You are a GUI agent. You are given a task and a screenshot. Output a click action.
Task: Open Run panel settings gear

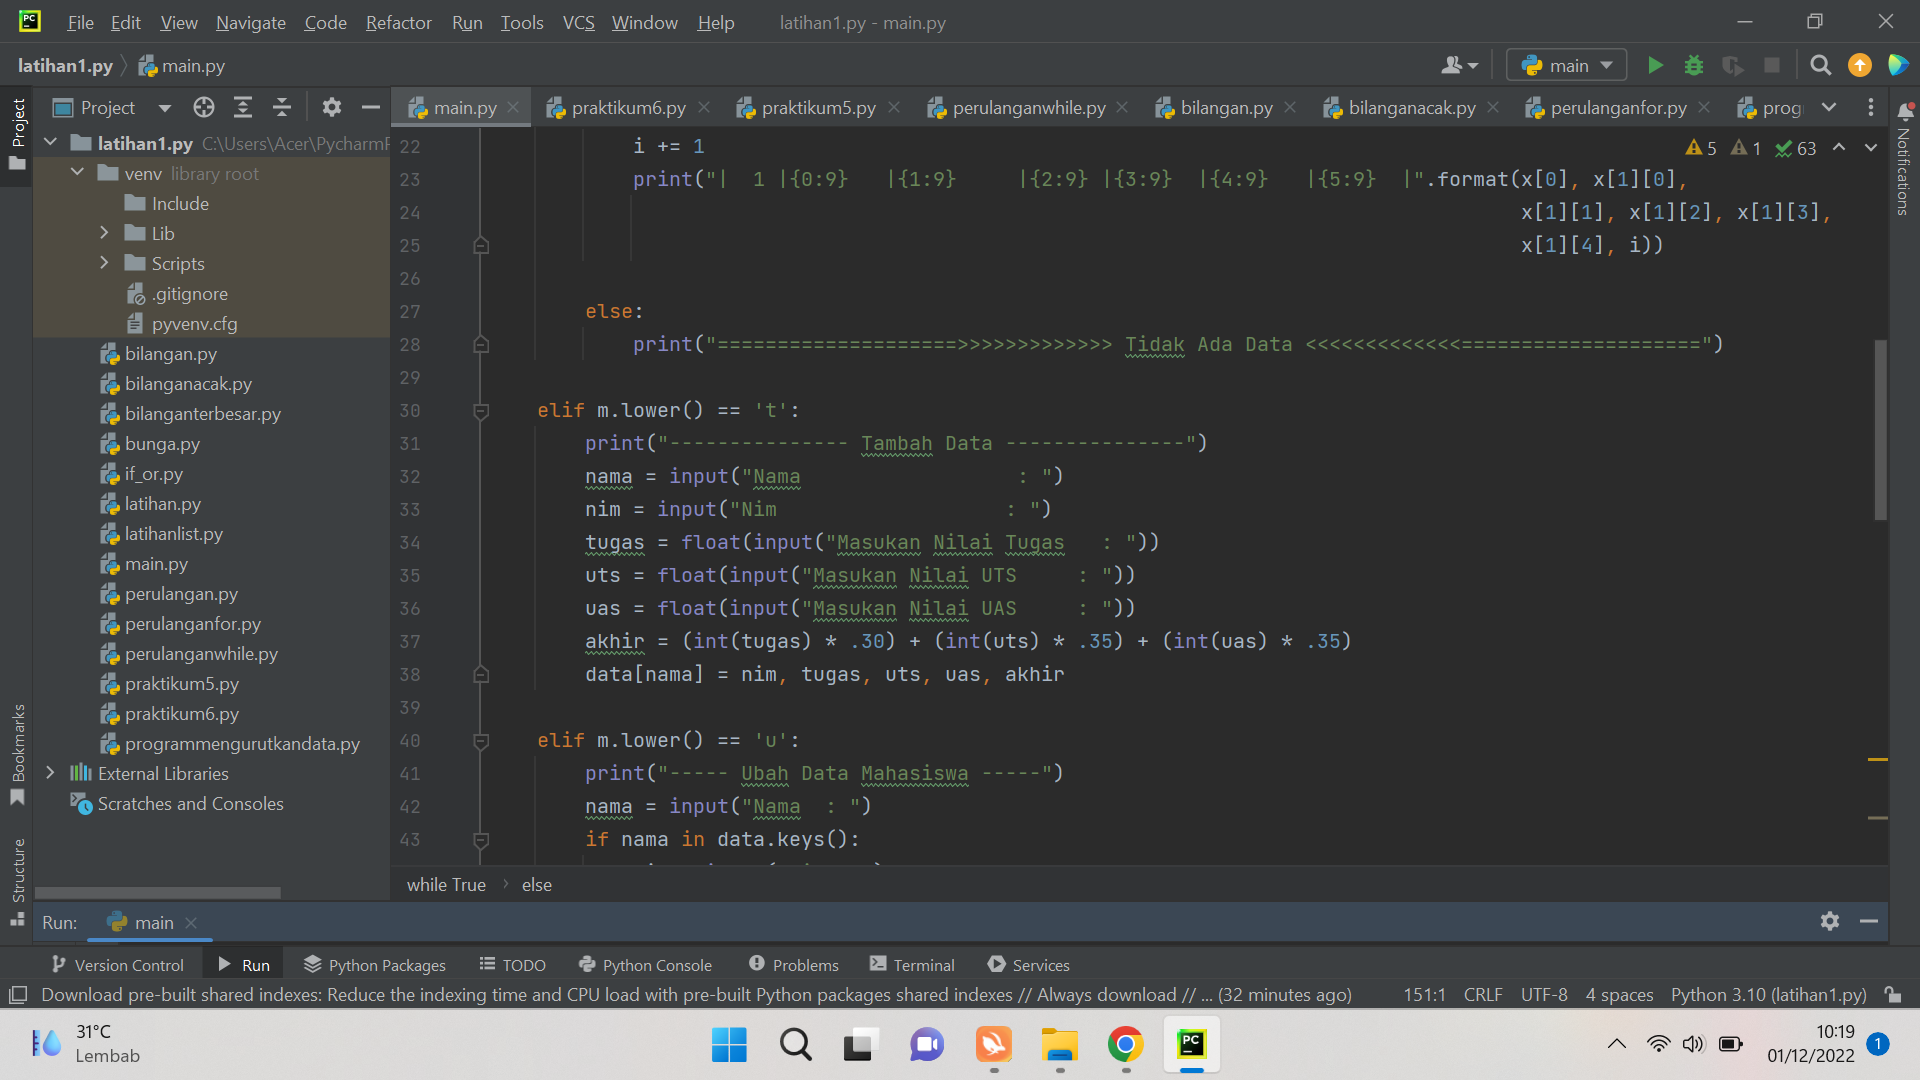1830,922
